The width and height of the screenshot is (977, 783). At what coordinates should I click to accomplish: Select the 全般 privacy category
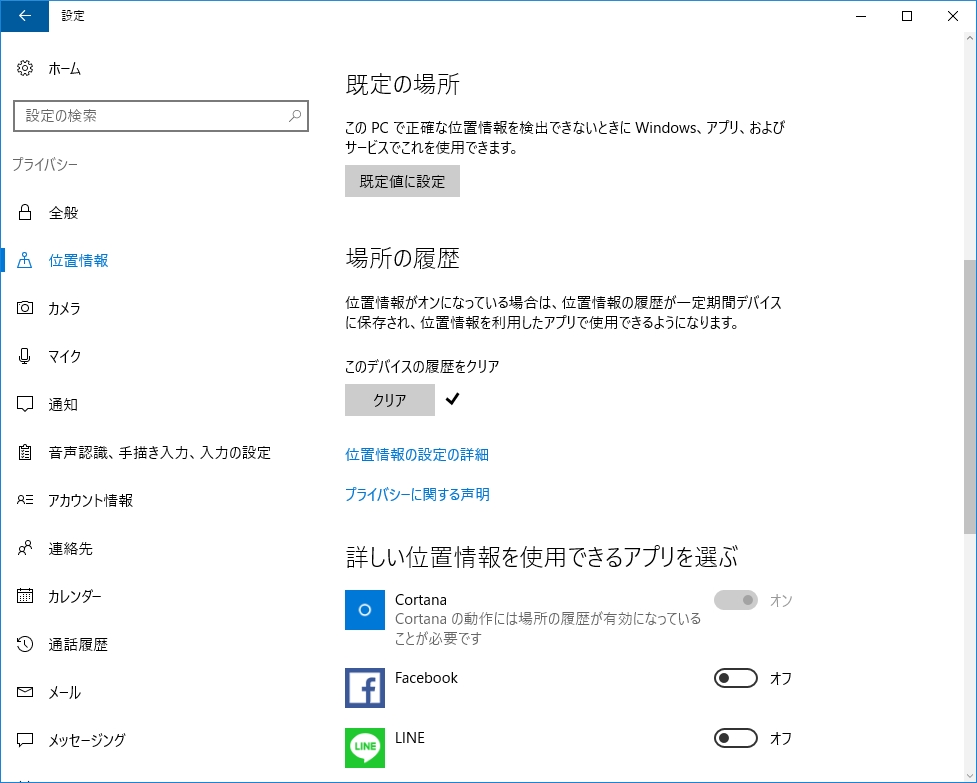point(60,212)
